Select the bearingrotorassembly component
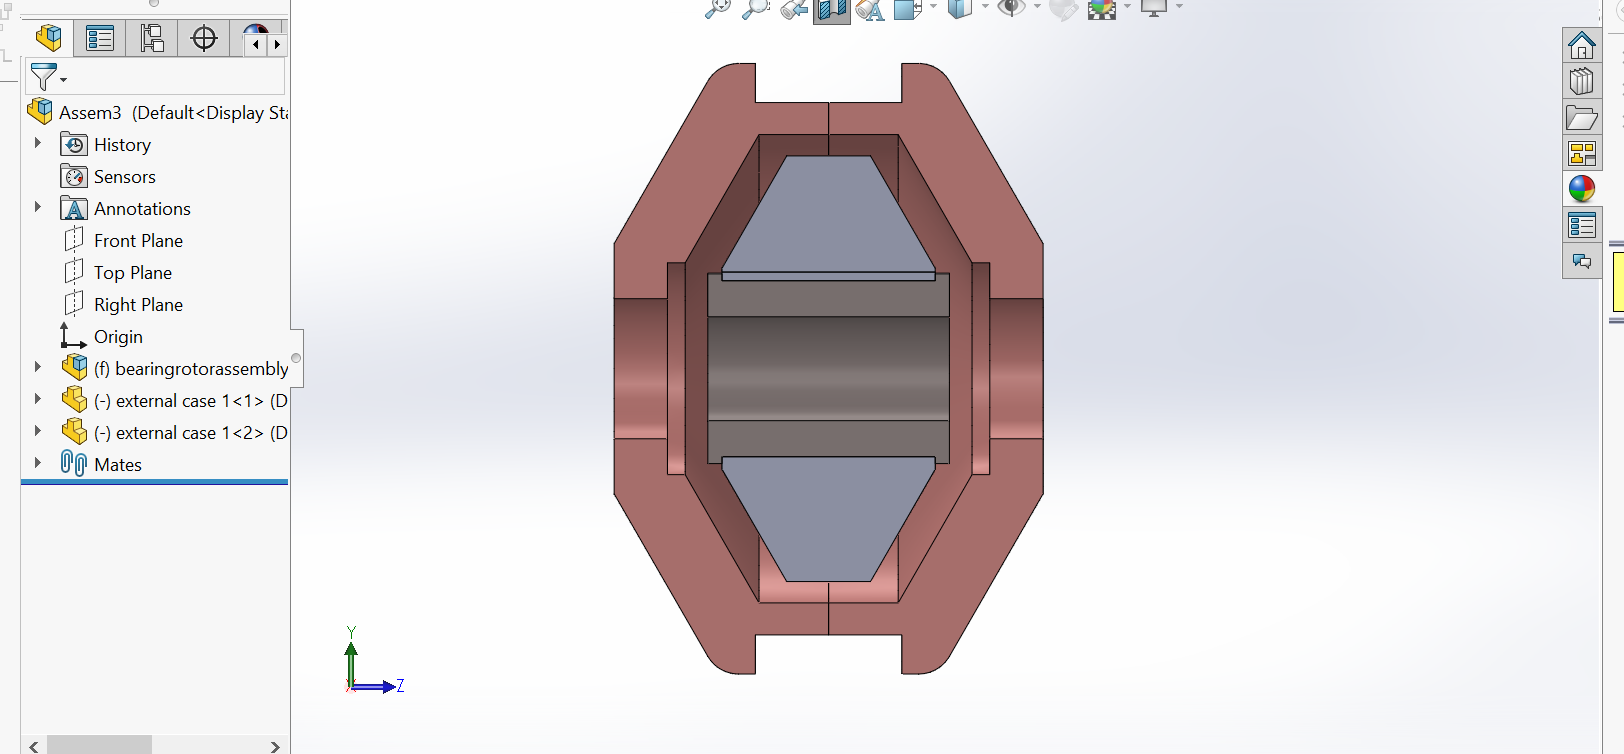The height and width of the screenshot is (754, 1624). (191, 369)
